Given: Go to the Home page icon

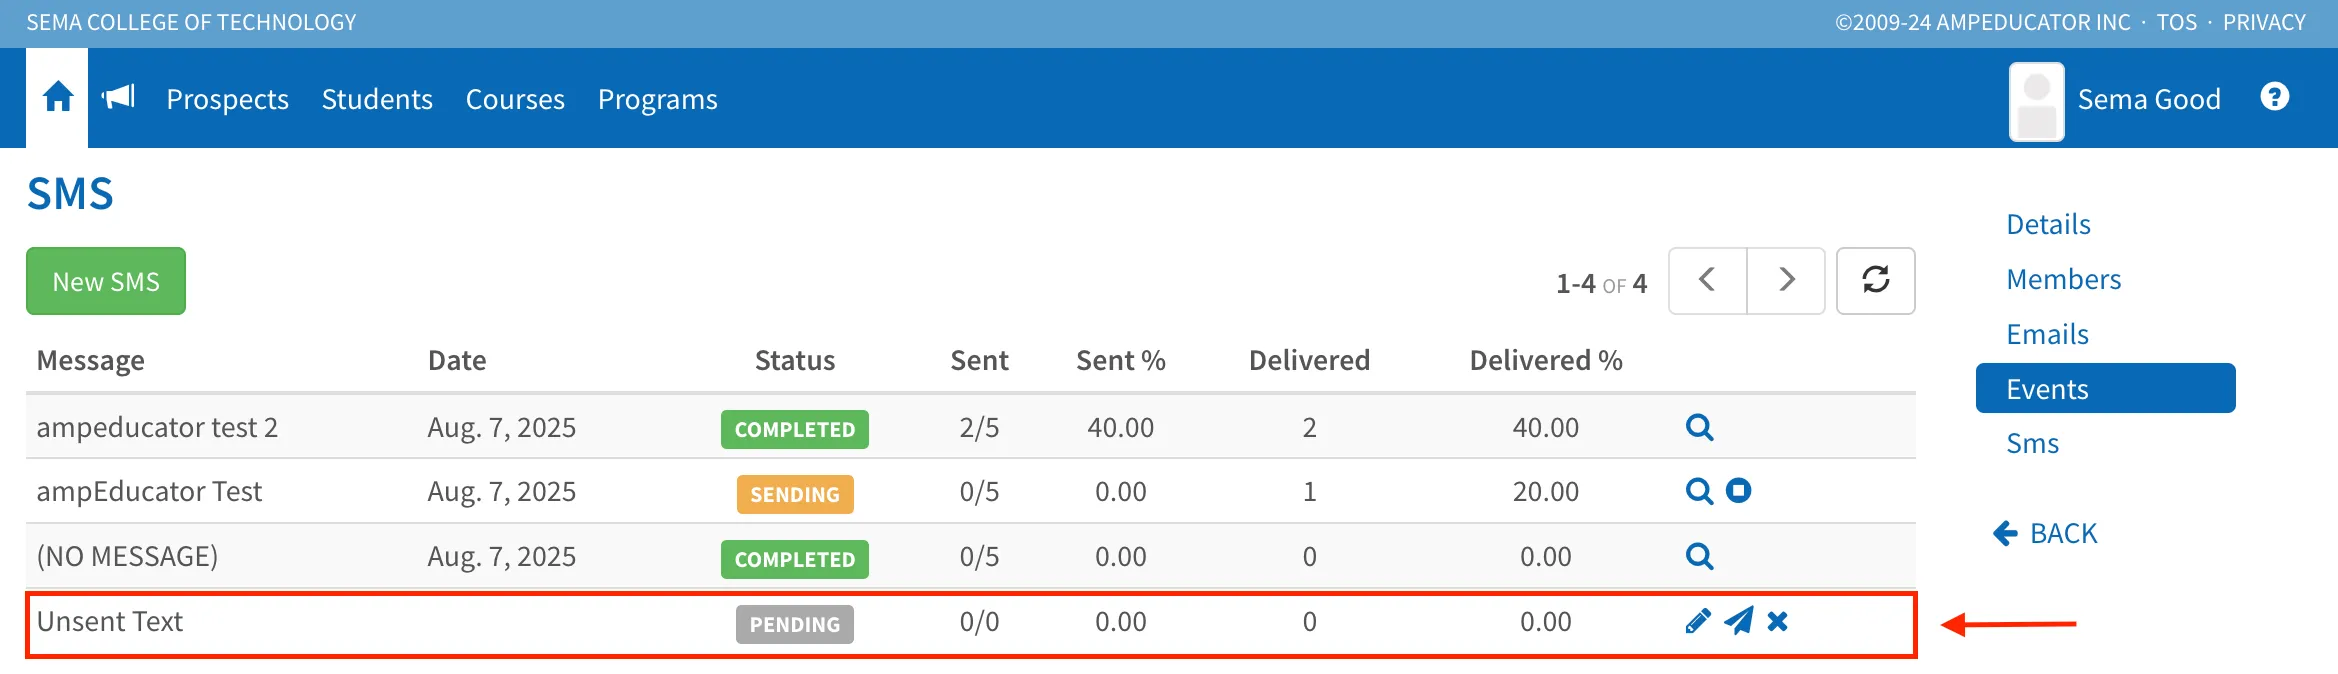Looking at the screenshot, I should [58, 97].
